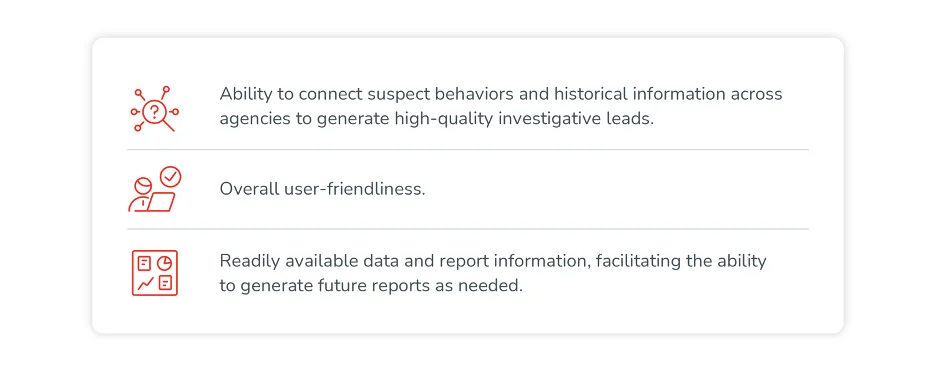Click the question mark inside the magnifier

click(x=155, y=111)
